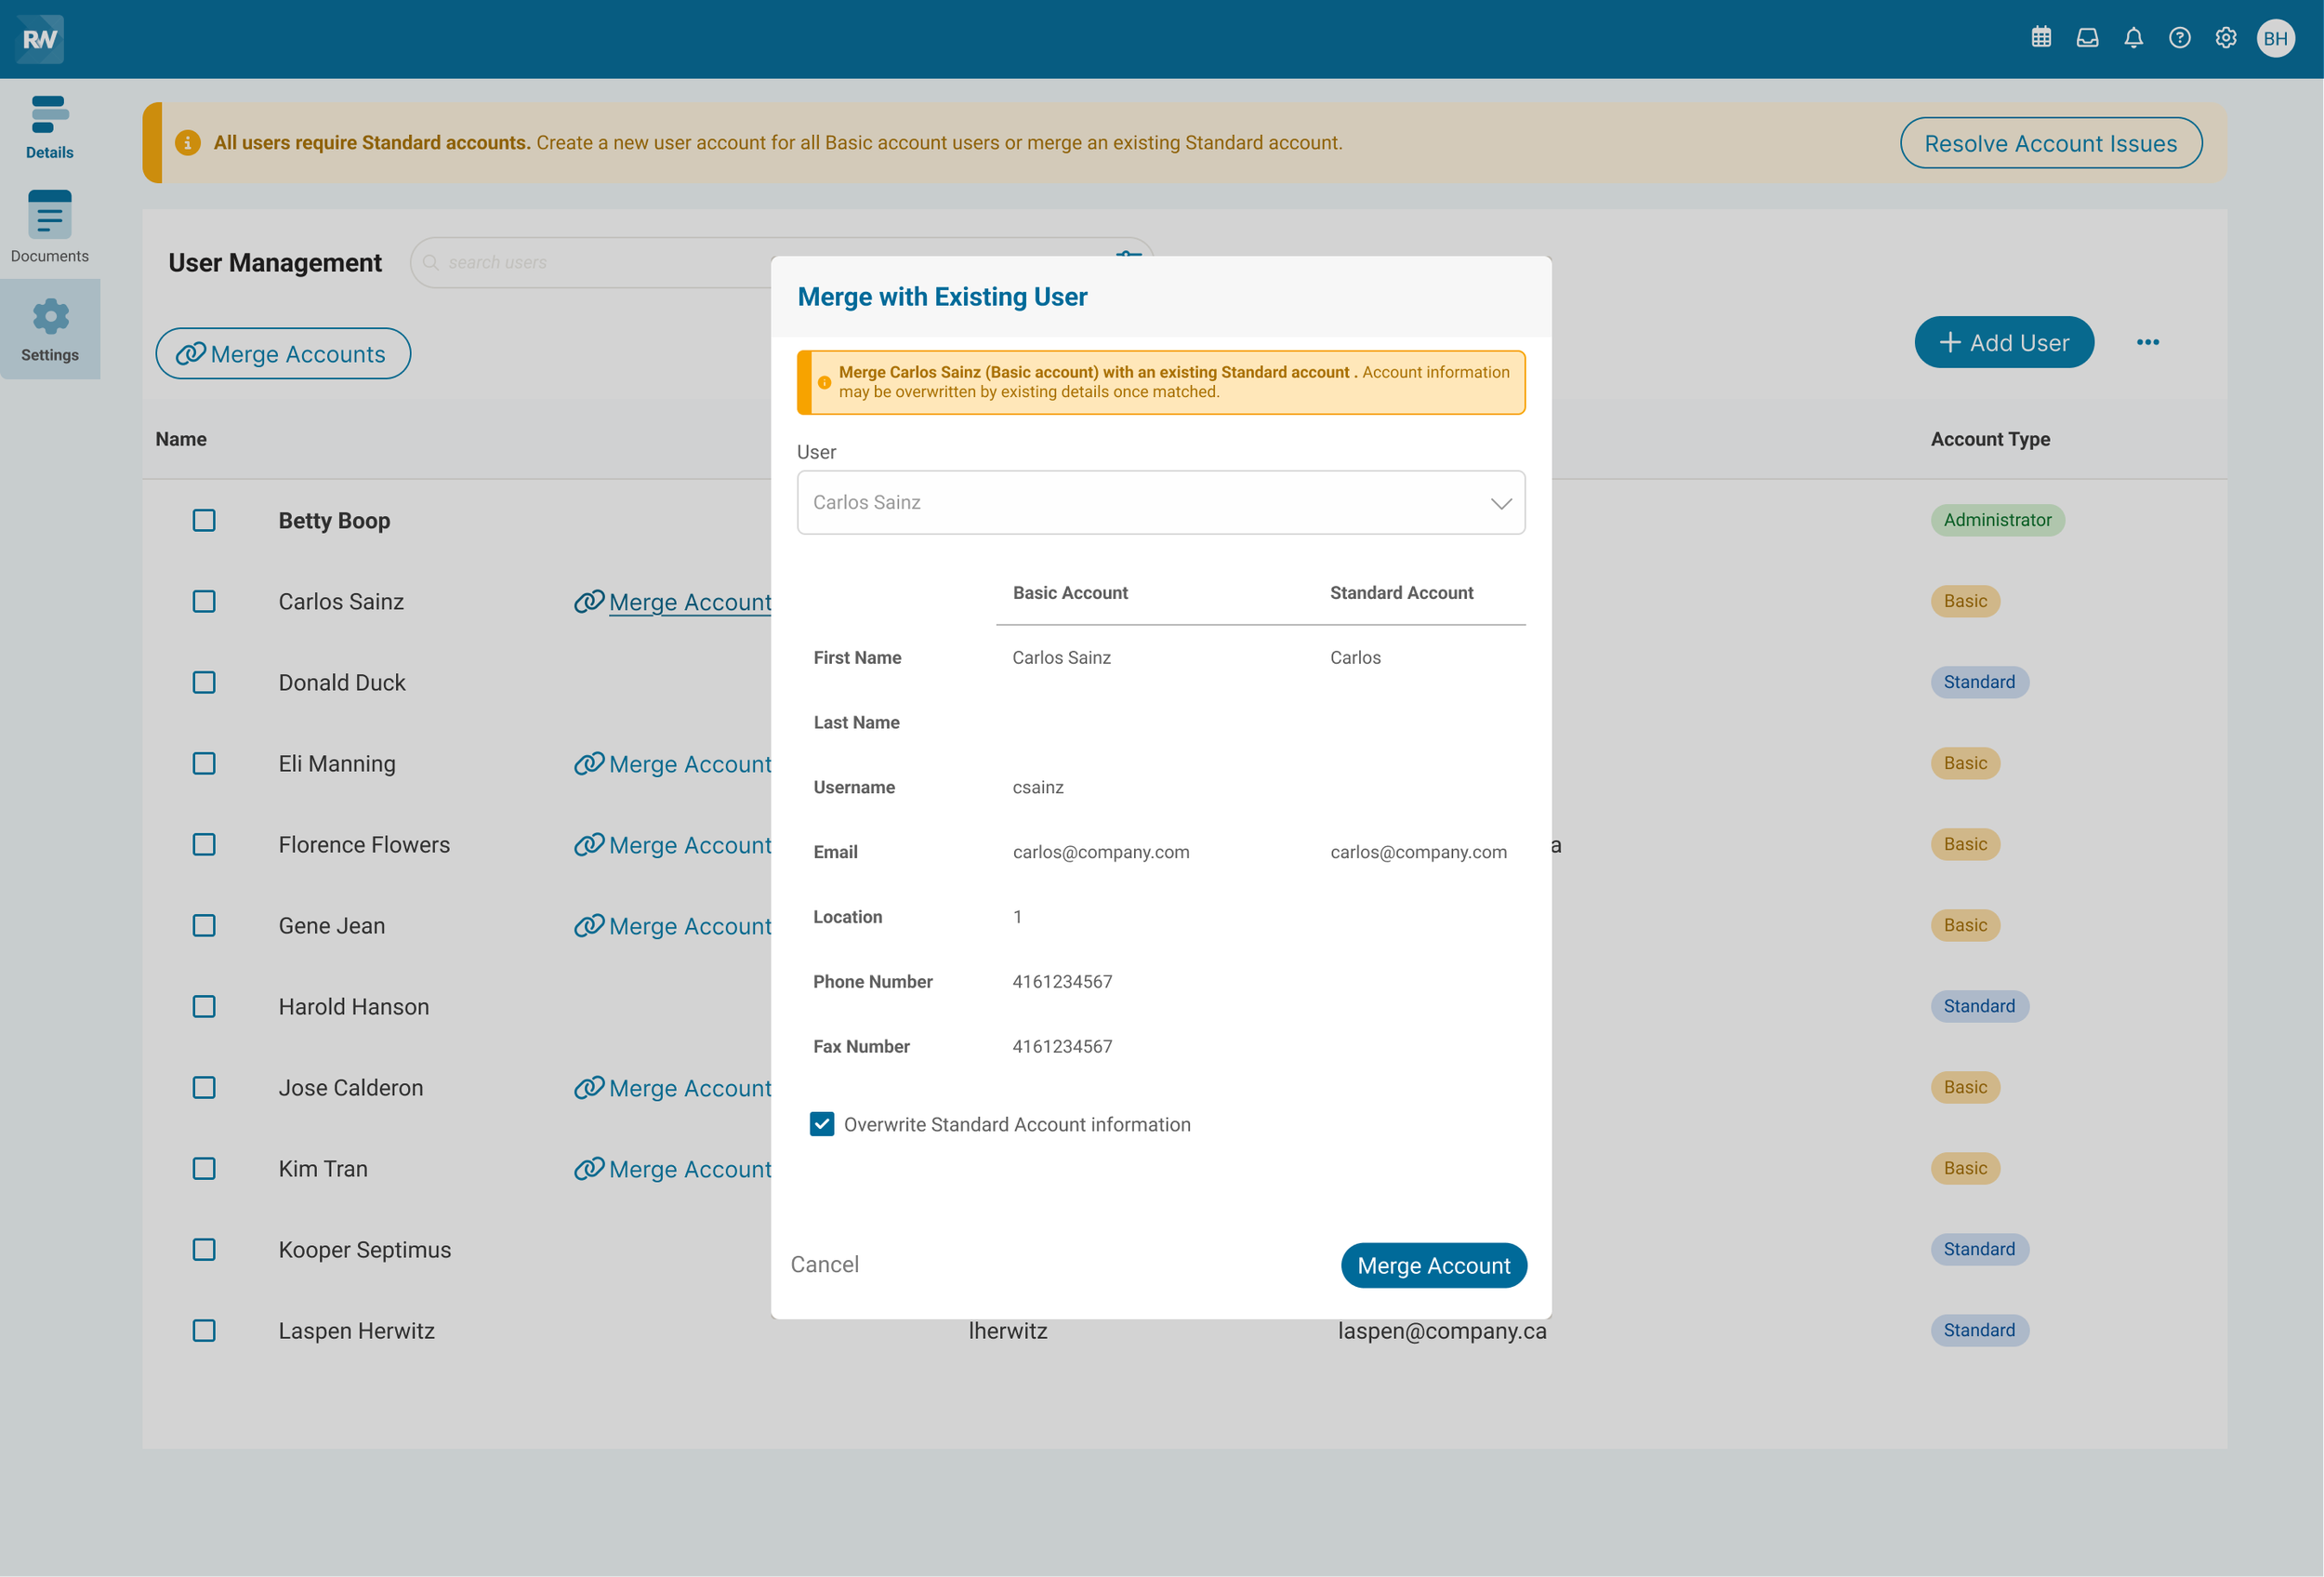Click the blue Merge Account button
2324x1577 pixels.
pyautogui.click(x=1433, y=1265)
